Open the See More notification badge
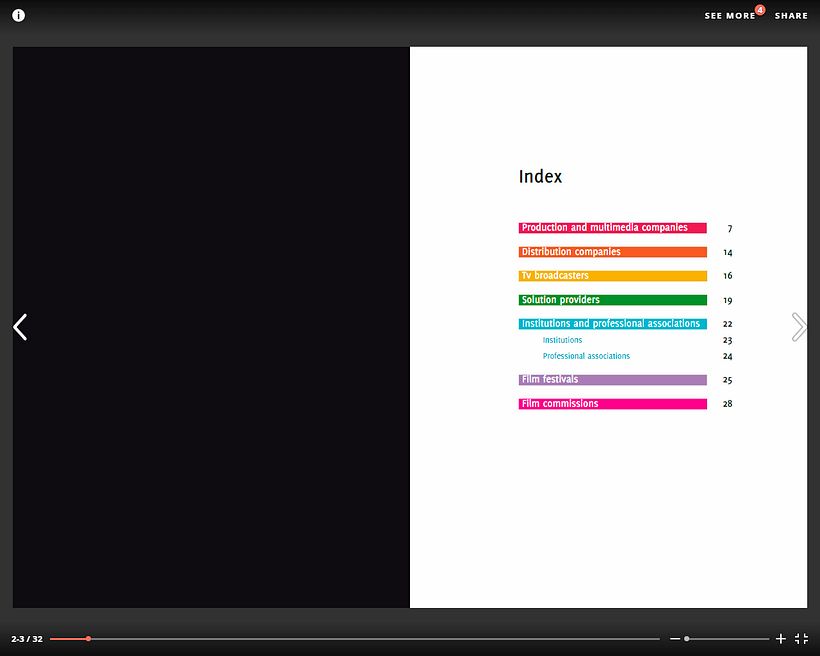Image resolution: width=820 pixels, height=656 pixels. (760, 10)
